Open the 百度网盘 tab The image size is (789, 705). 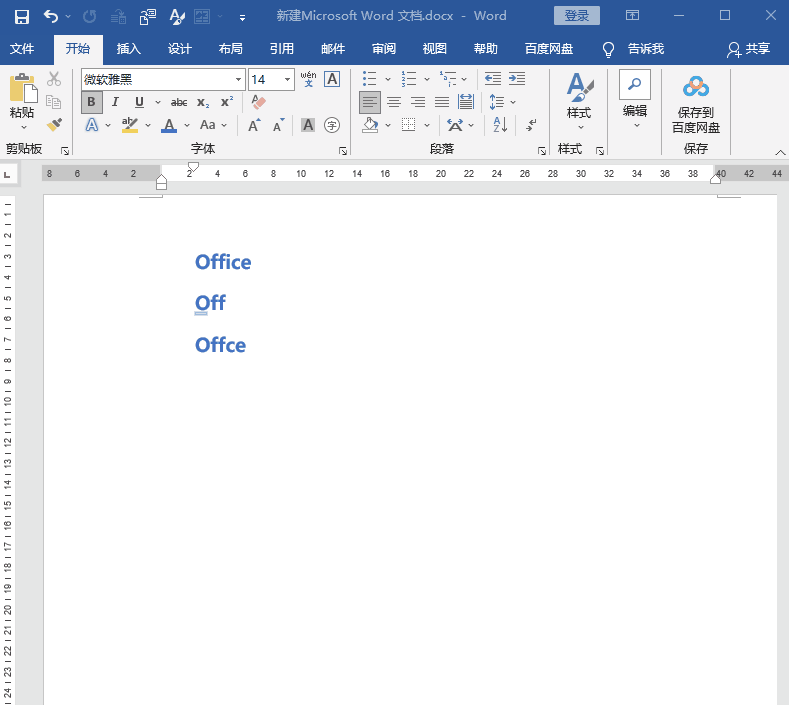click(x=548, y=49)
